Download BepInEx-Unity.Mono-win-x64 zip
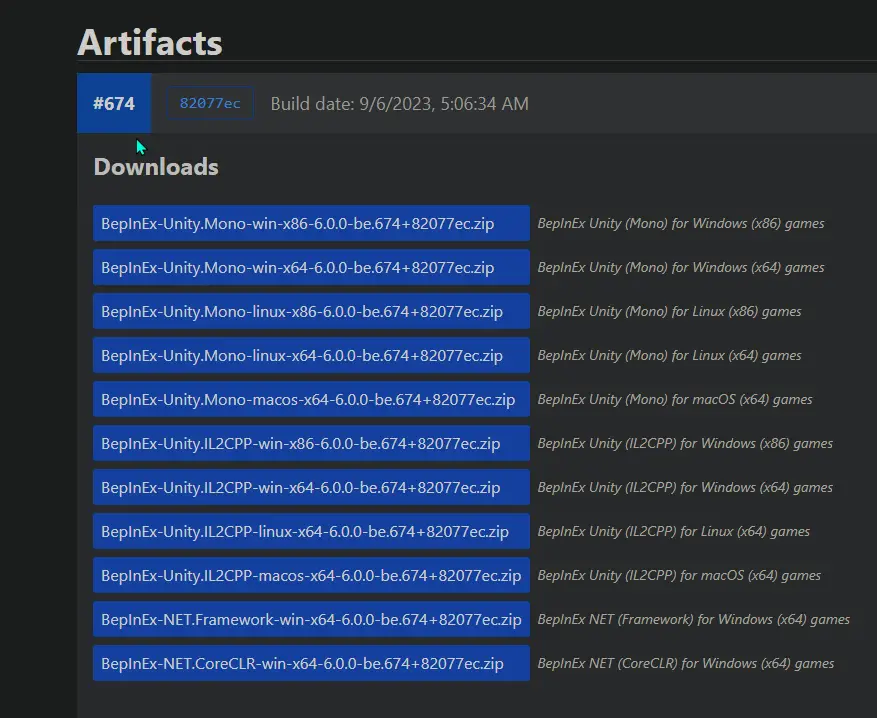This screenshot has width=877, height=718. [x=311, y=267]
